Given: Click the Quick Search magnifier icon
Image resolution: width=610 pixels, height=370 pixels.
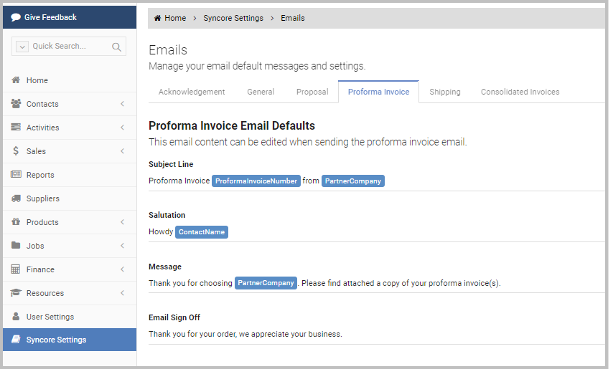Looking at the screenshot, I should point(116,47).
